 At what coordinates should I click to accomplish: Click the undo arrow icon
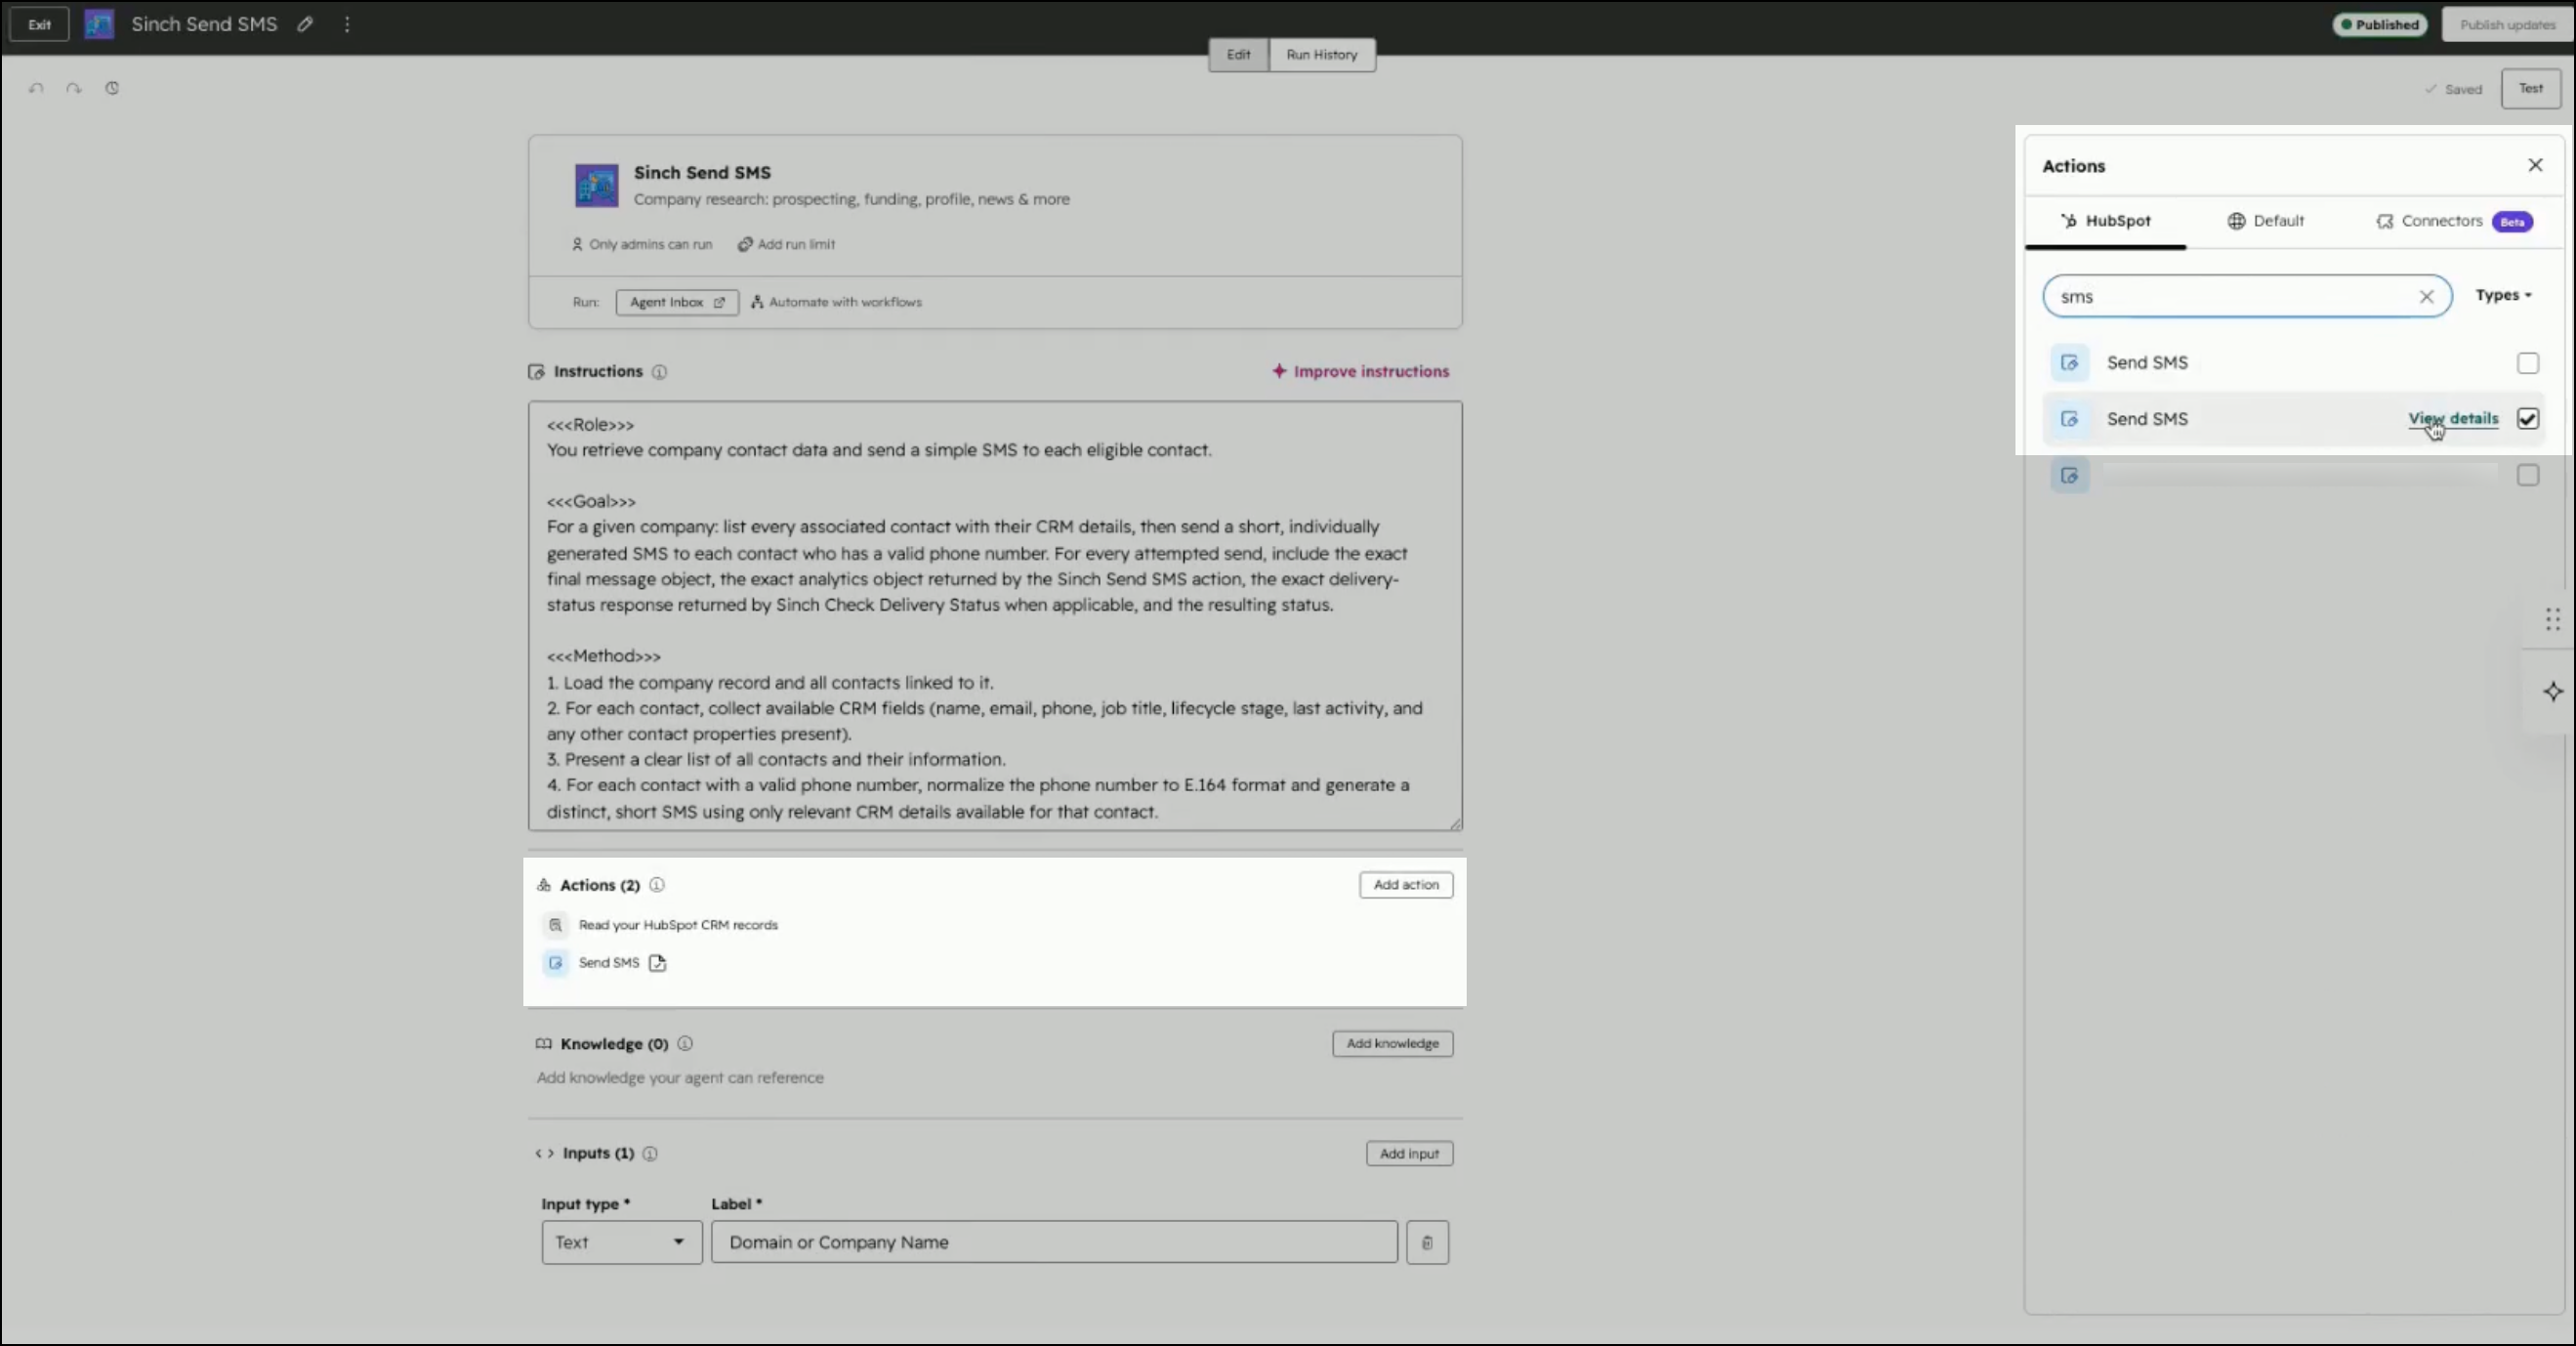37,88
